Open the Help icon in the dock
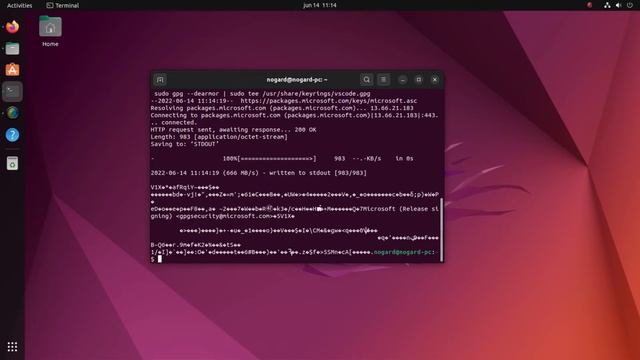 tap(12, 135)
